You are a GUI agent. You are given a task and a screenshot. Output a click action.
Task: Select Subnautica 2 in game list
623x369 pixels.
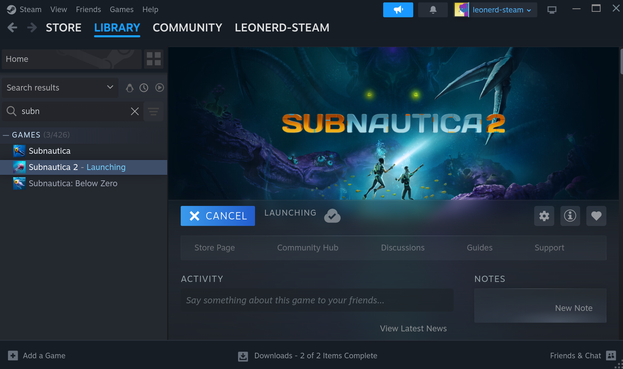[84, 167]
